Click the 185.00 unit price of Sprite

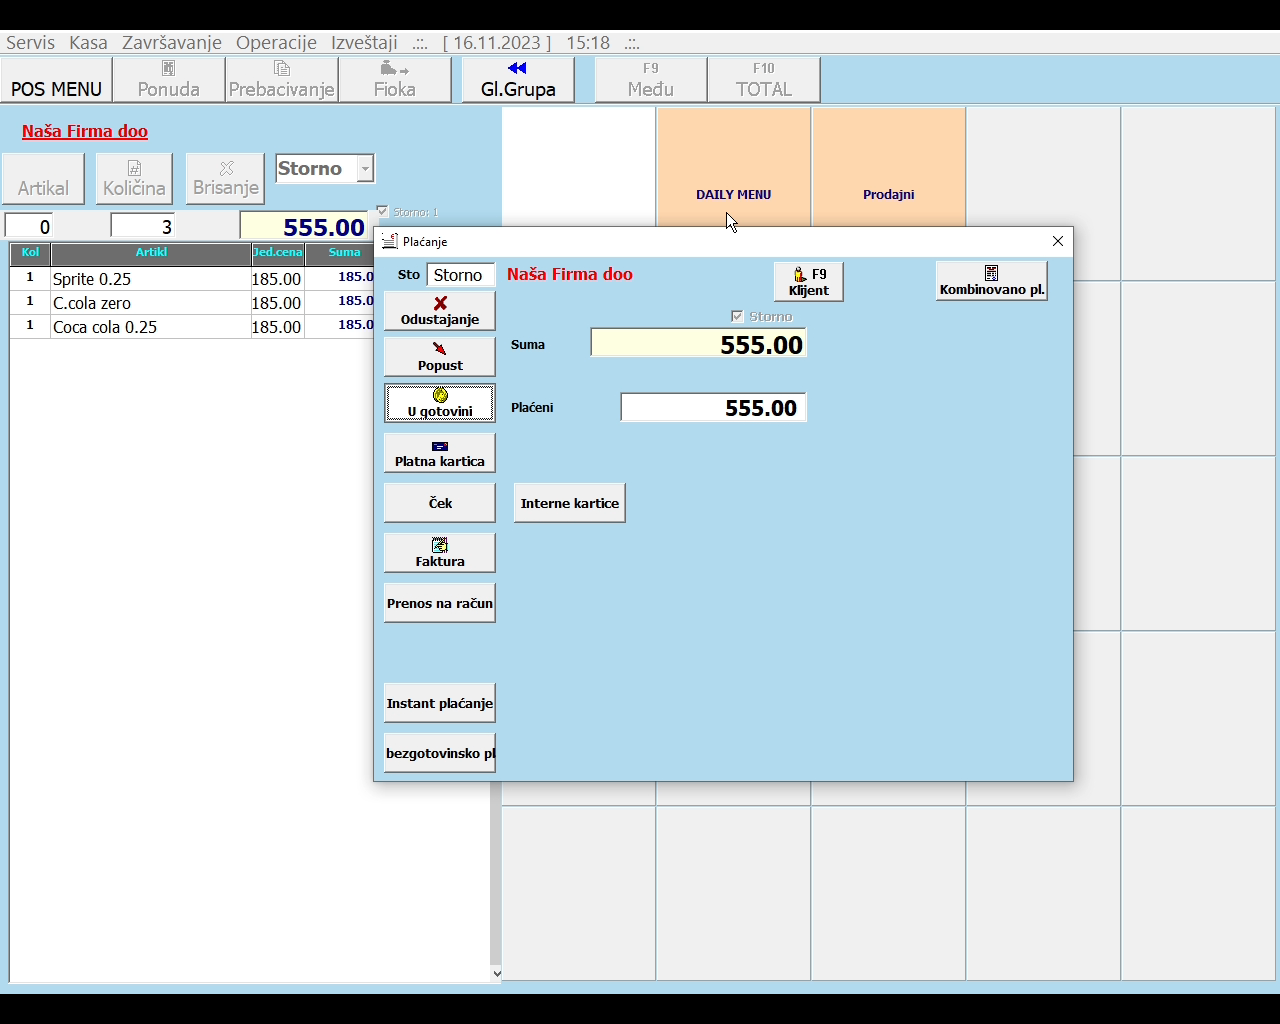coord(277,279)
